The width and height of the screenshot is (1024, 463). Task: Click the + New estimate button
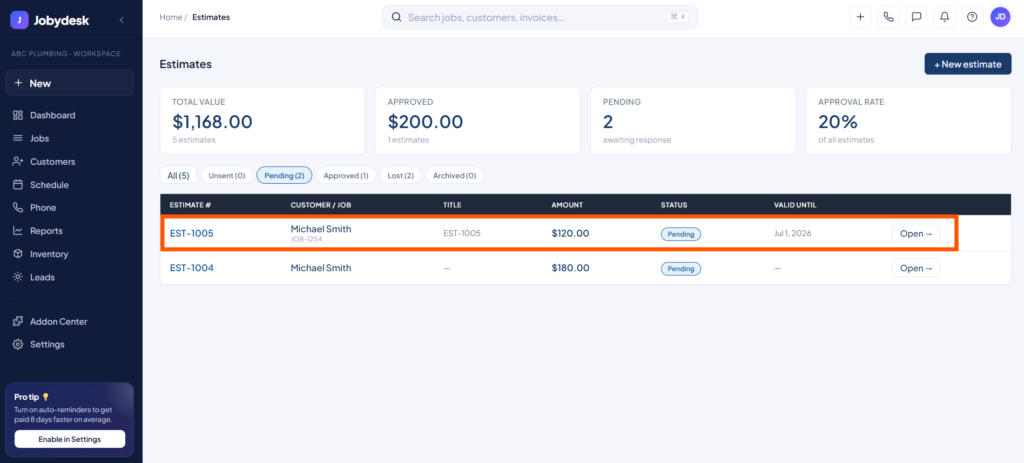coord(968,64)
